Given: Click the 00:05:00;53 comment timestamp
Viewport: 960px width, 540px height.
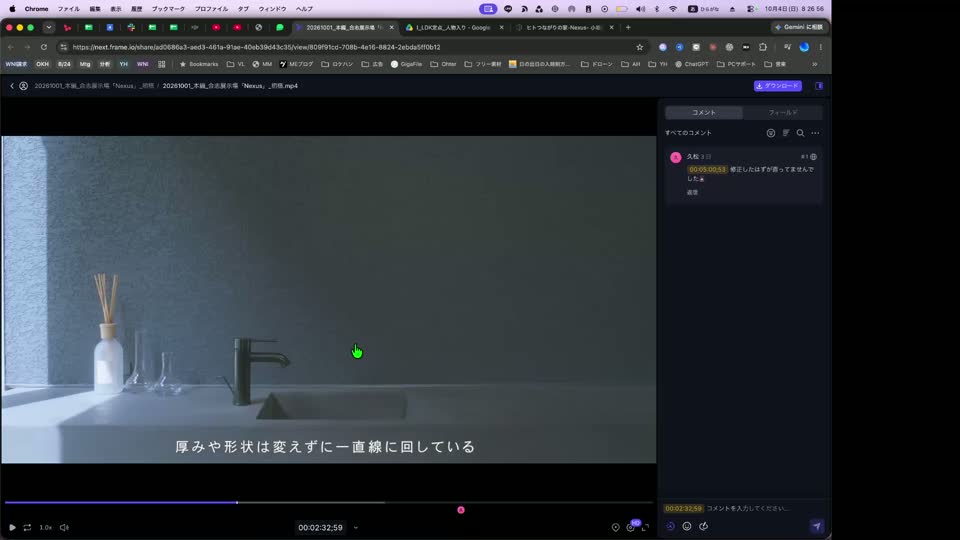Looking at the screenshot, I should (707, 170).
